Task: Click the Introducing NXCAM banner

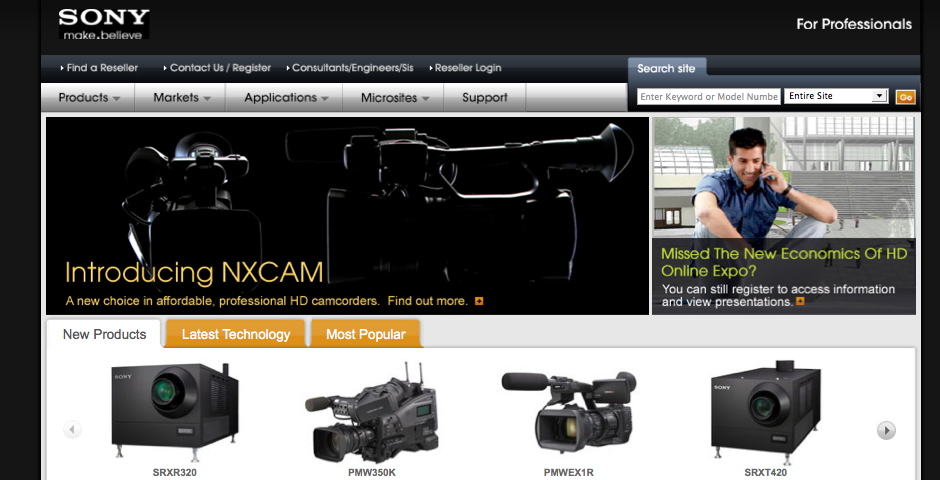Action: coord(347,216)
